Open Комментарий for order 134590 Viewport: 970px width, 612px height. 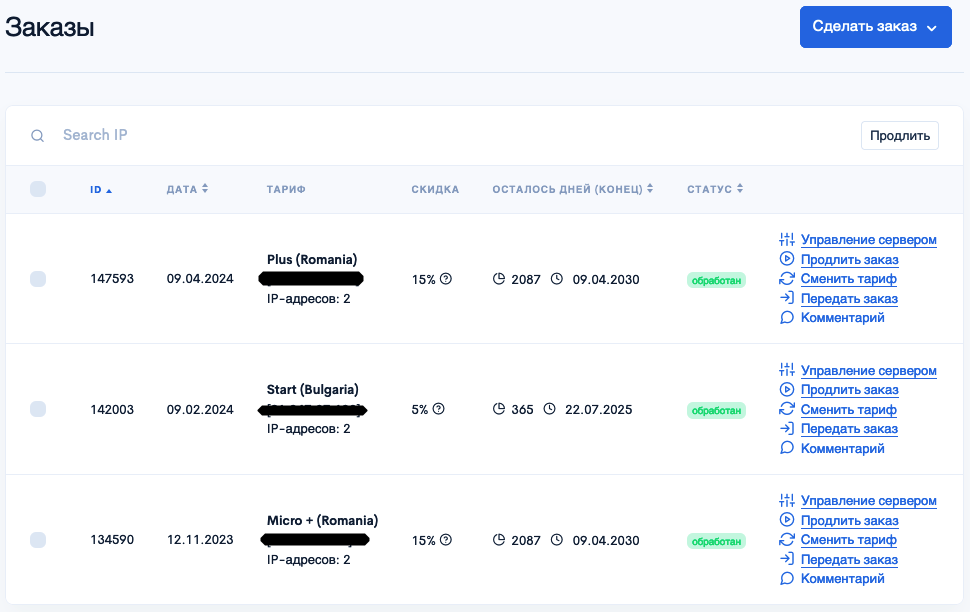[843, 579]
